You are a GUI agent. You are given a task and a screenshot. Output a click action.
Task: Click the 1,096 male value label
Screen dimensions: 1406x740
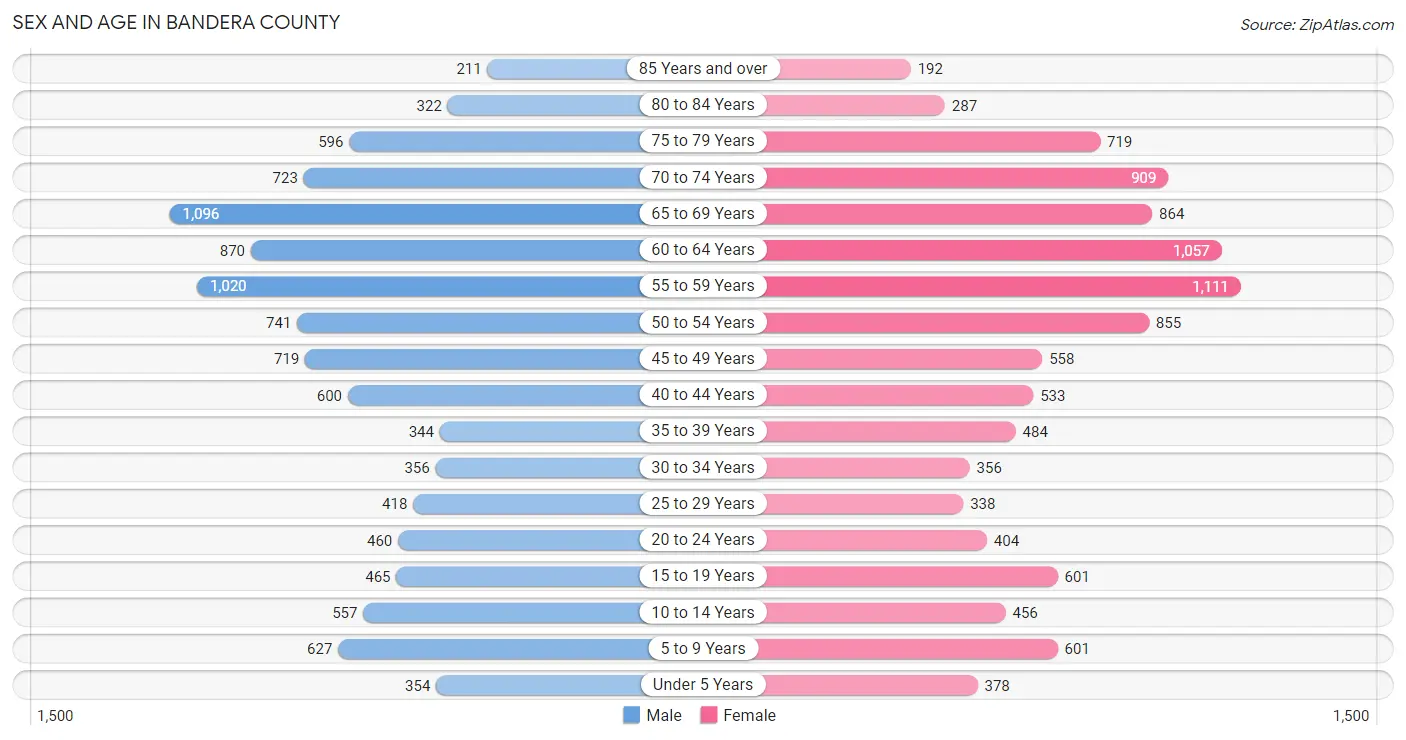201,214
